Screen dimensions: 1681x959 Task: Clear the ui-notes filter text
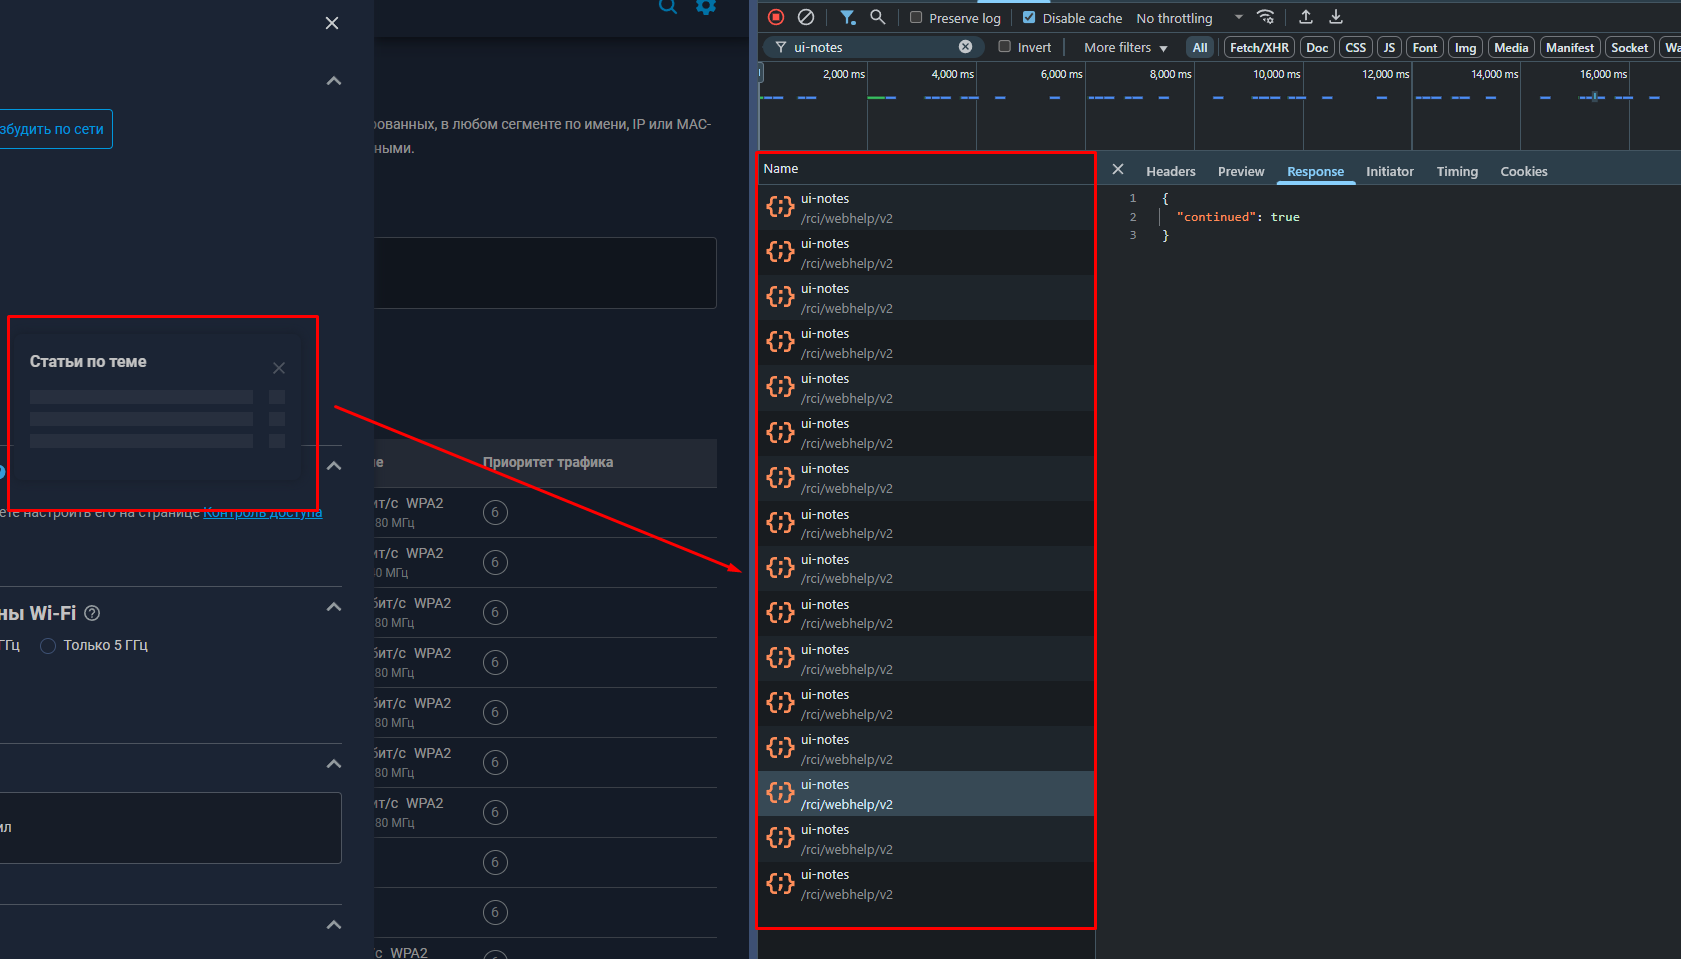point(965,47)
